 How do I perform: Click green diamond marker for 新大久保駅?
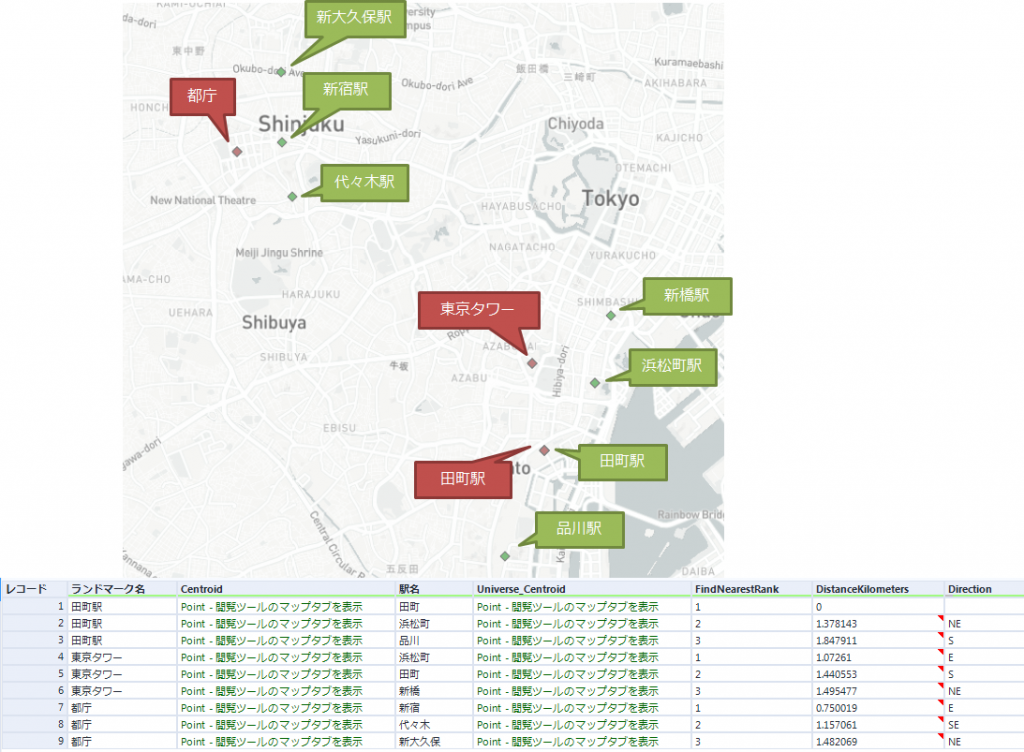click(282, 71)
